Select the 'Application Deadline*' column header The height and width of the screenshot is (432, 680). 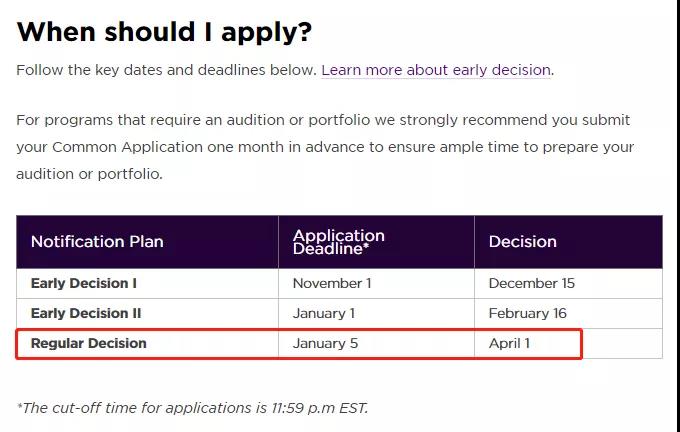[x=338, y=242]
